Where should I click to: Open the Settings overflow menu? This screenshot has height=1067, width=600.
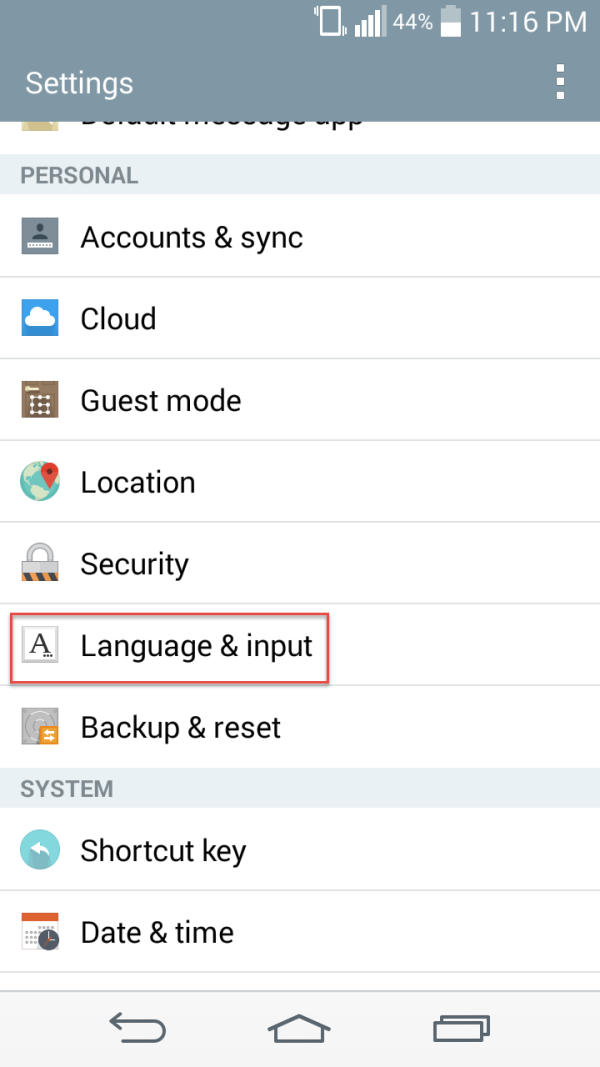560,83
